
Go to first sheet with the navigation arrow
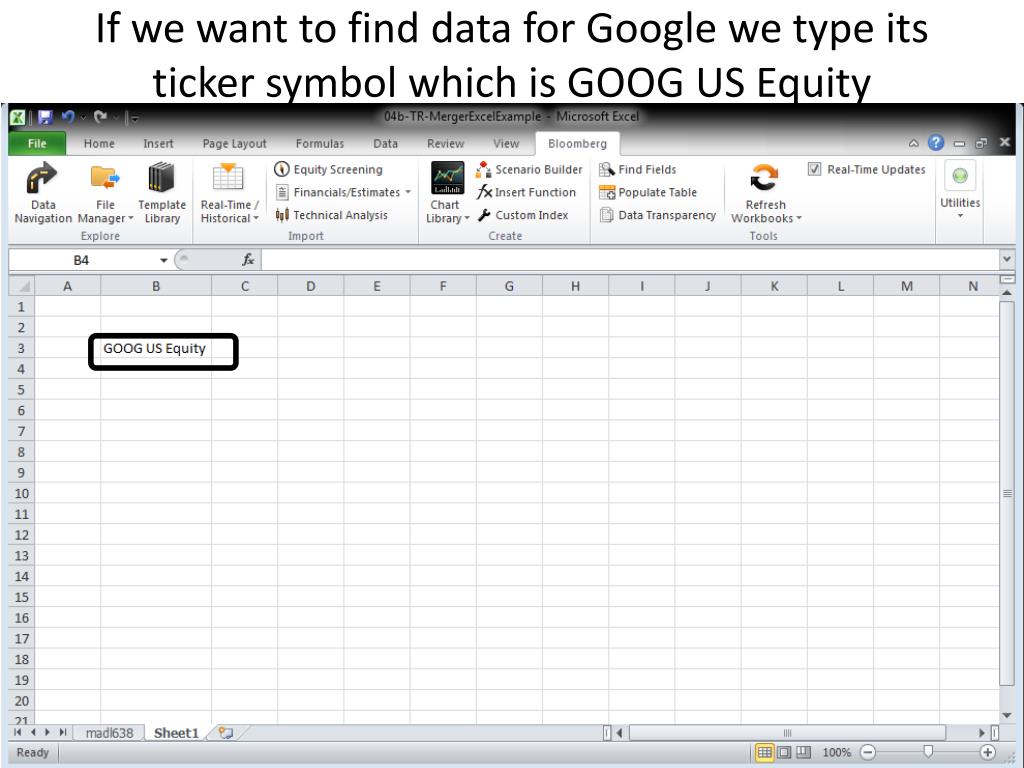18,733
